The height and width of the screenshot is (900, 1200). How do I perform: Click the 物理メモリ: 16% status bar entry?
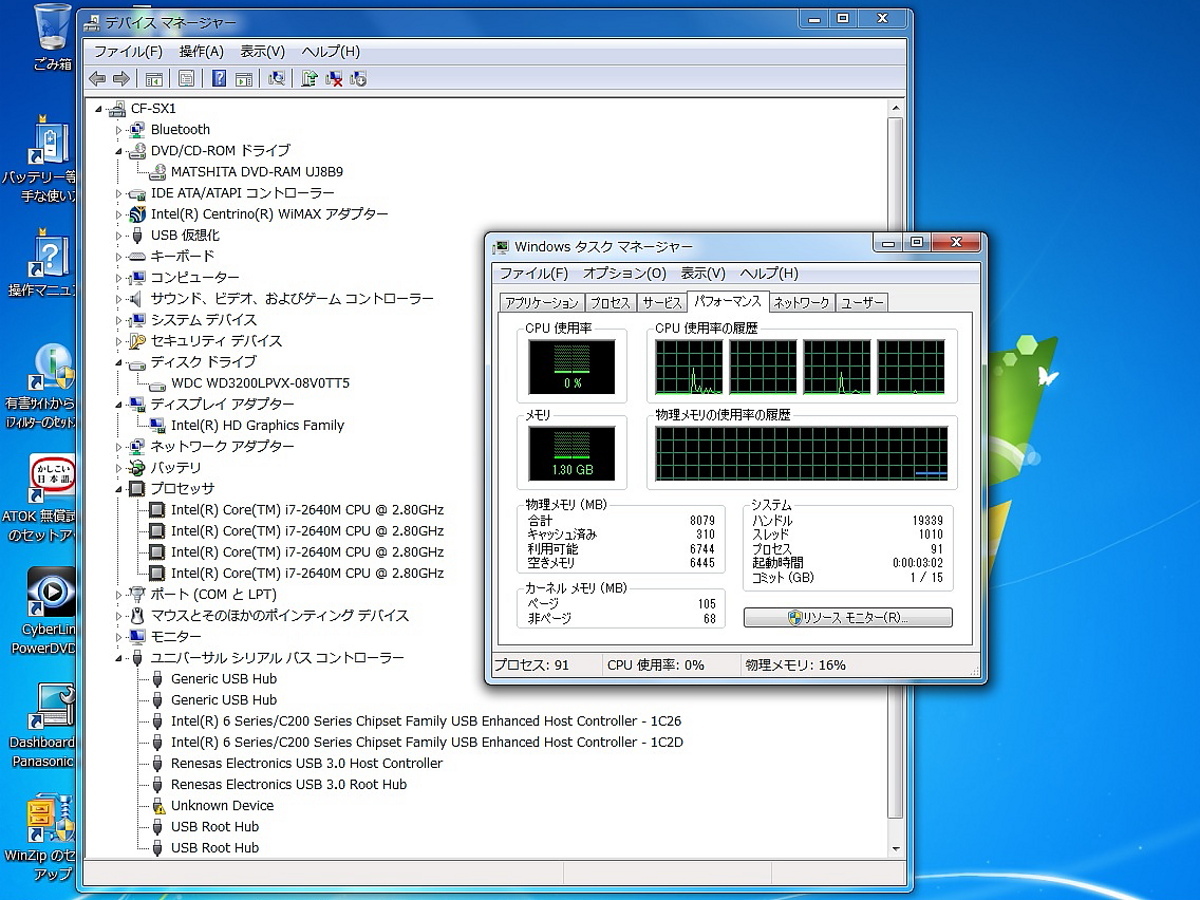[x=796, y=665]
